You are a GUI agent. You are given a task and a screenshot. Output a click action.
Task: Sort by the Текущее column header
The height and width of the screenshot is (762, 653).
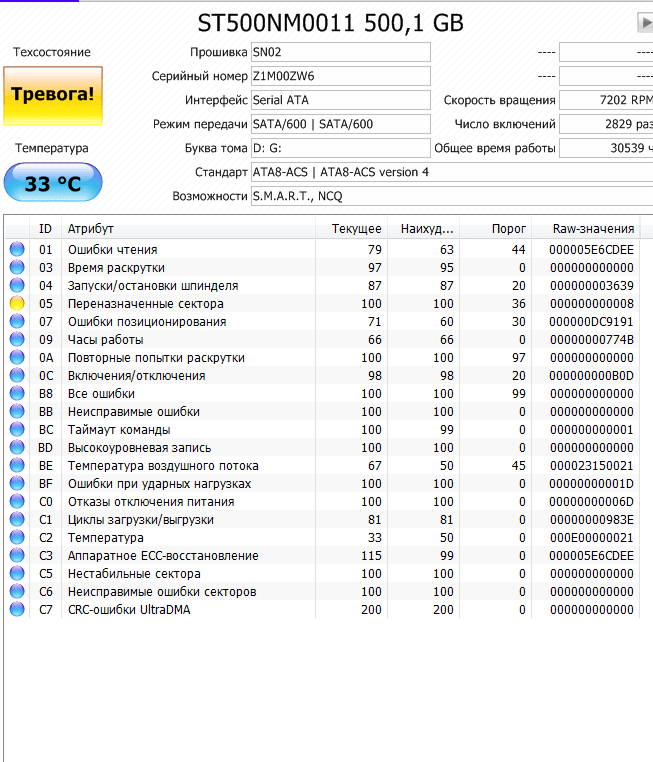[351, 228]
